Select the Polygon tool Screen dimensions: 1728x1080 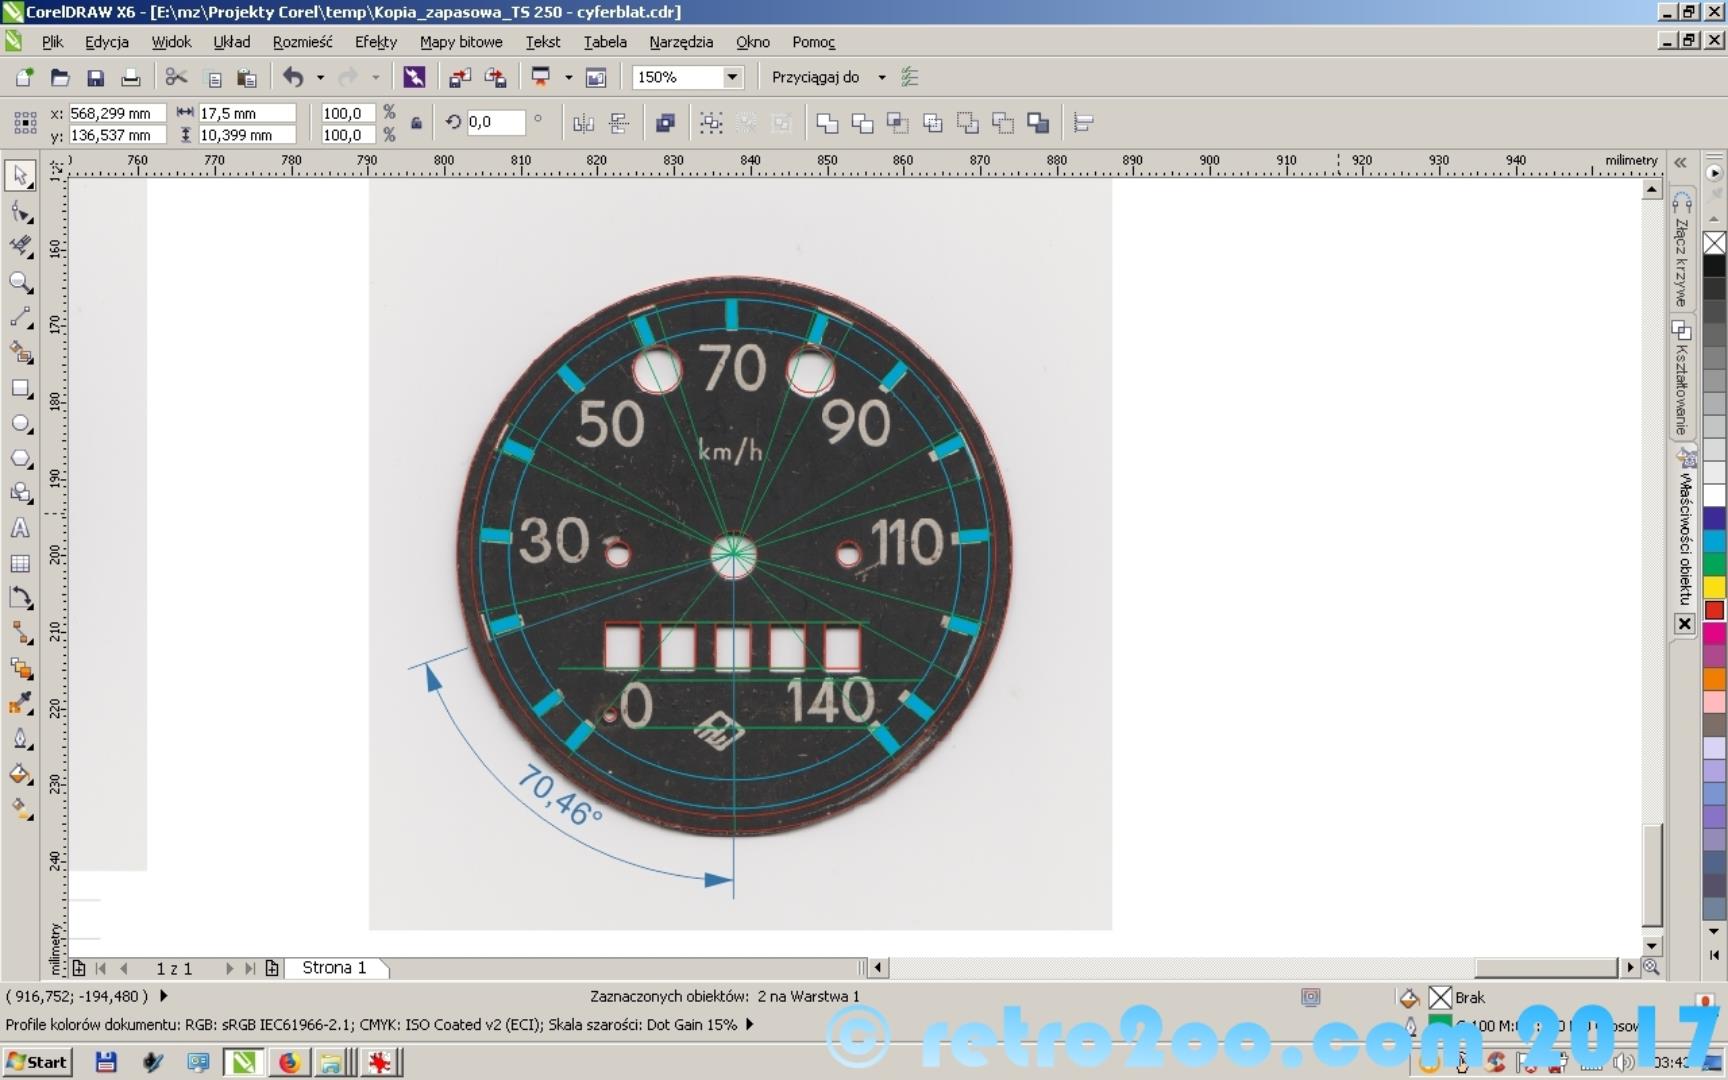(20, 459)
